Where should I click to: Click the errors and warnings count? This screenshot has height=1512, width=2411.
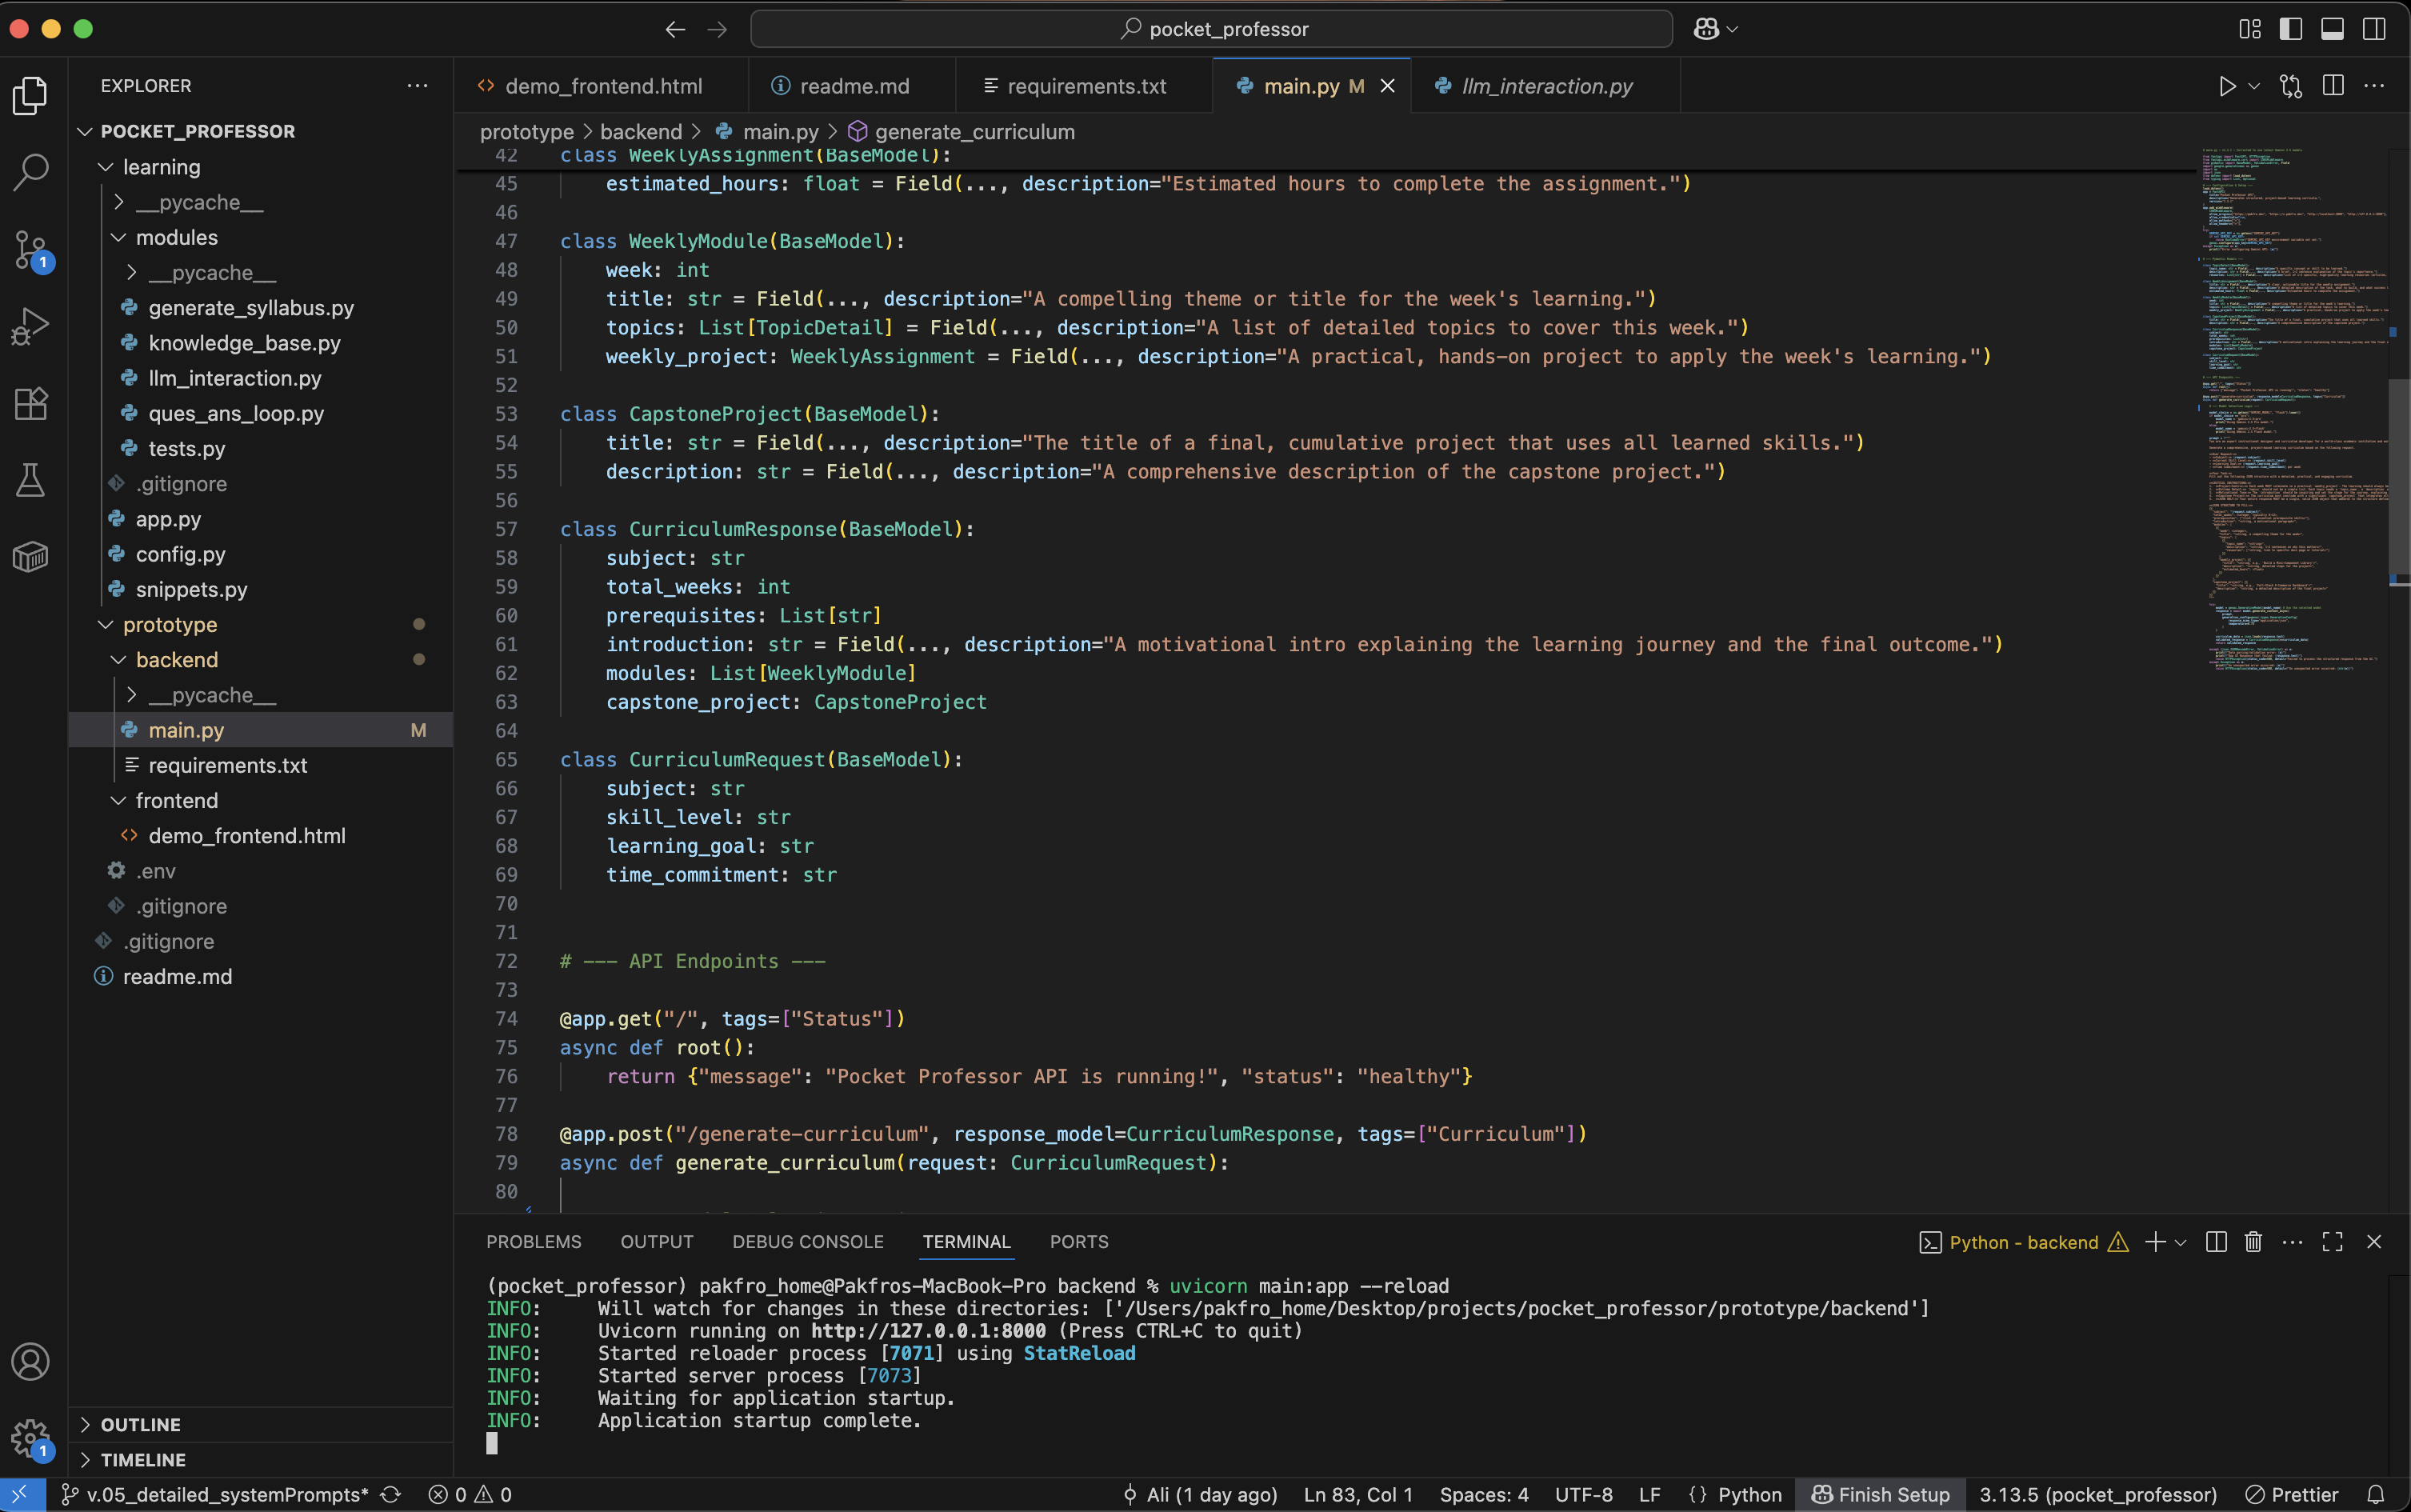470,1494
